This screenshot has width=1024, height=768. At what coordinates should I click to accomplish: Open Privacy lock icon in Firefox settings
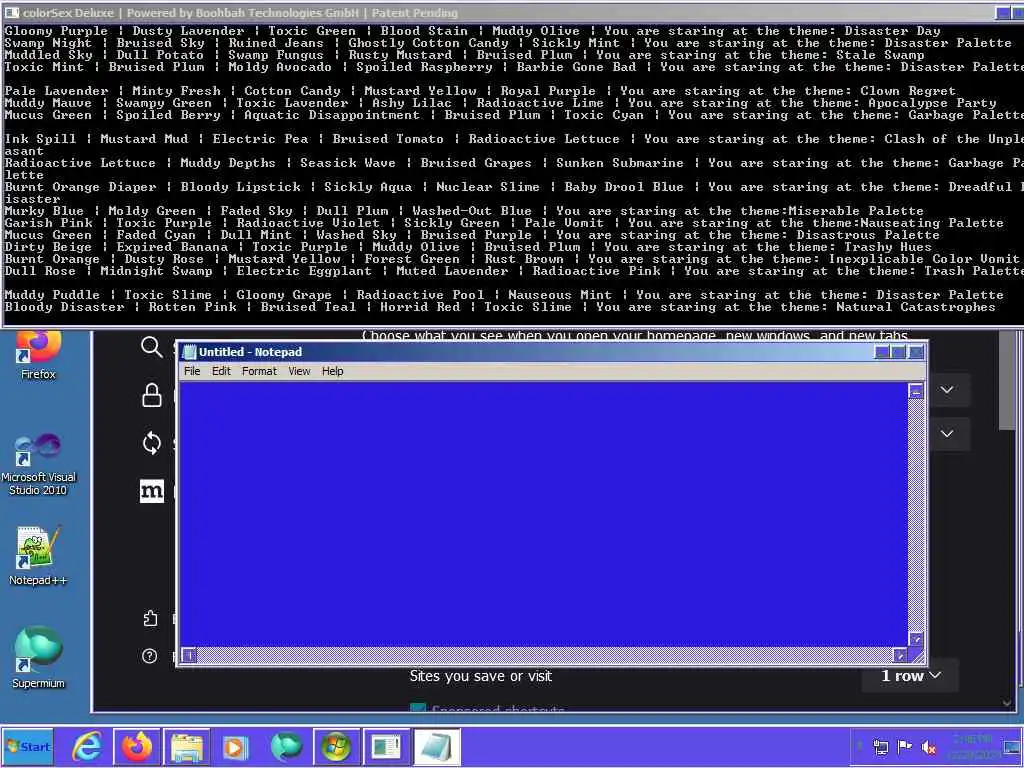[152, 395]
